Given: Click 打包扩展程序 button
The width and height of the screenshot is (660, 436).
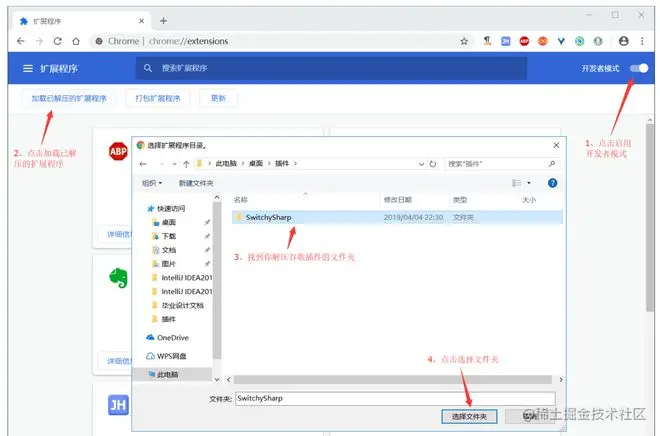Looking at the screenshot, I should [x=158, y=98].
